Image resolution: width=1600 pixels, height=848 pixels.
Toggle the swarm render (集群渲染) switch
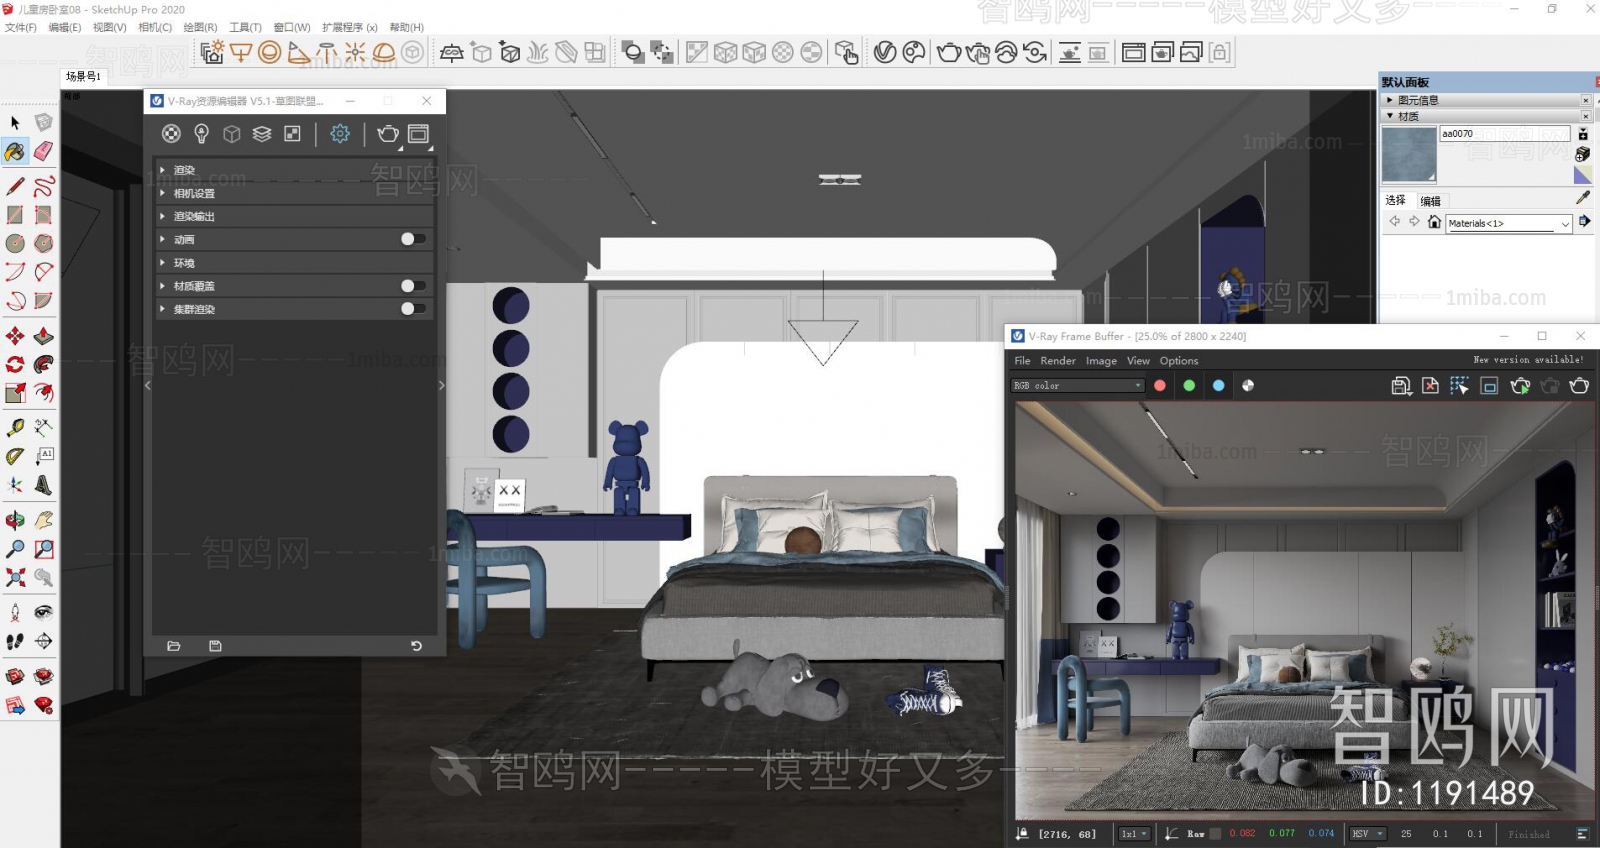[413, 309]
